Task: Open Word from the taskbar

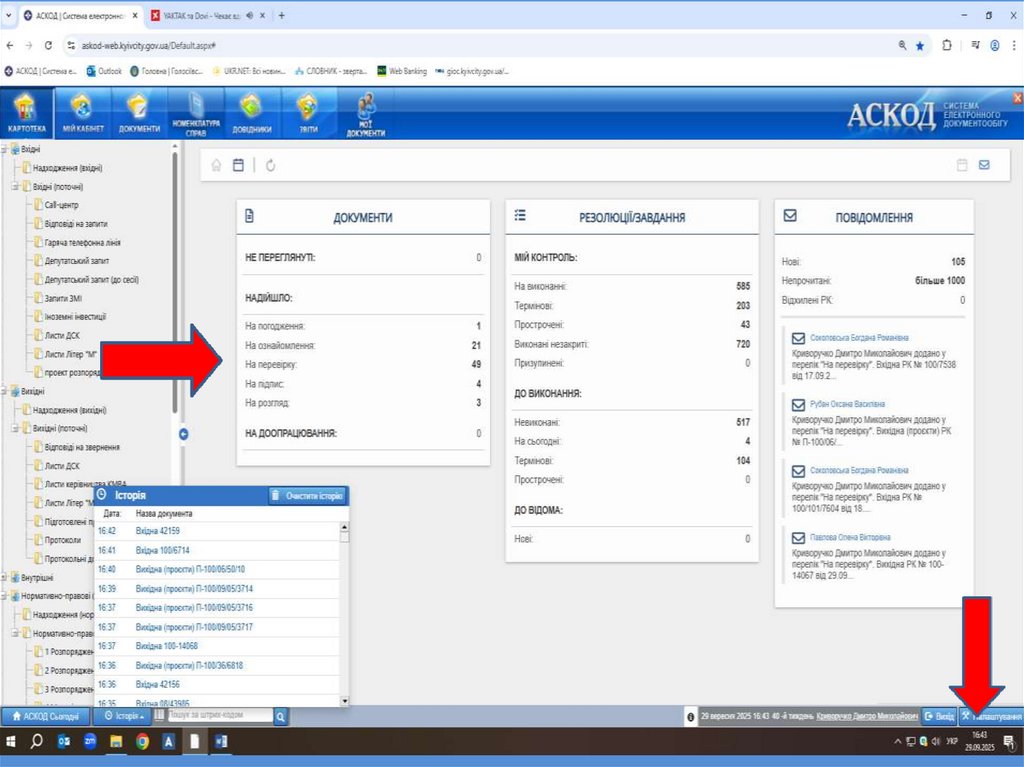Action: [x=221, y=742]
